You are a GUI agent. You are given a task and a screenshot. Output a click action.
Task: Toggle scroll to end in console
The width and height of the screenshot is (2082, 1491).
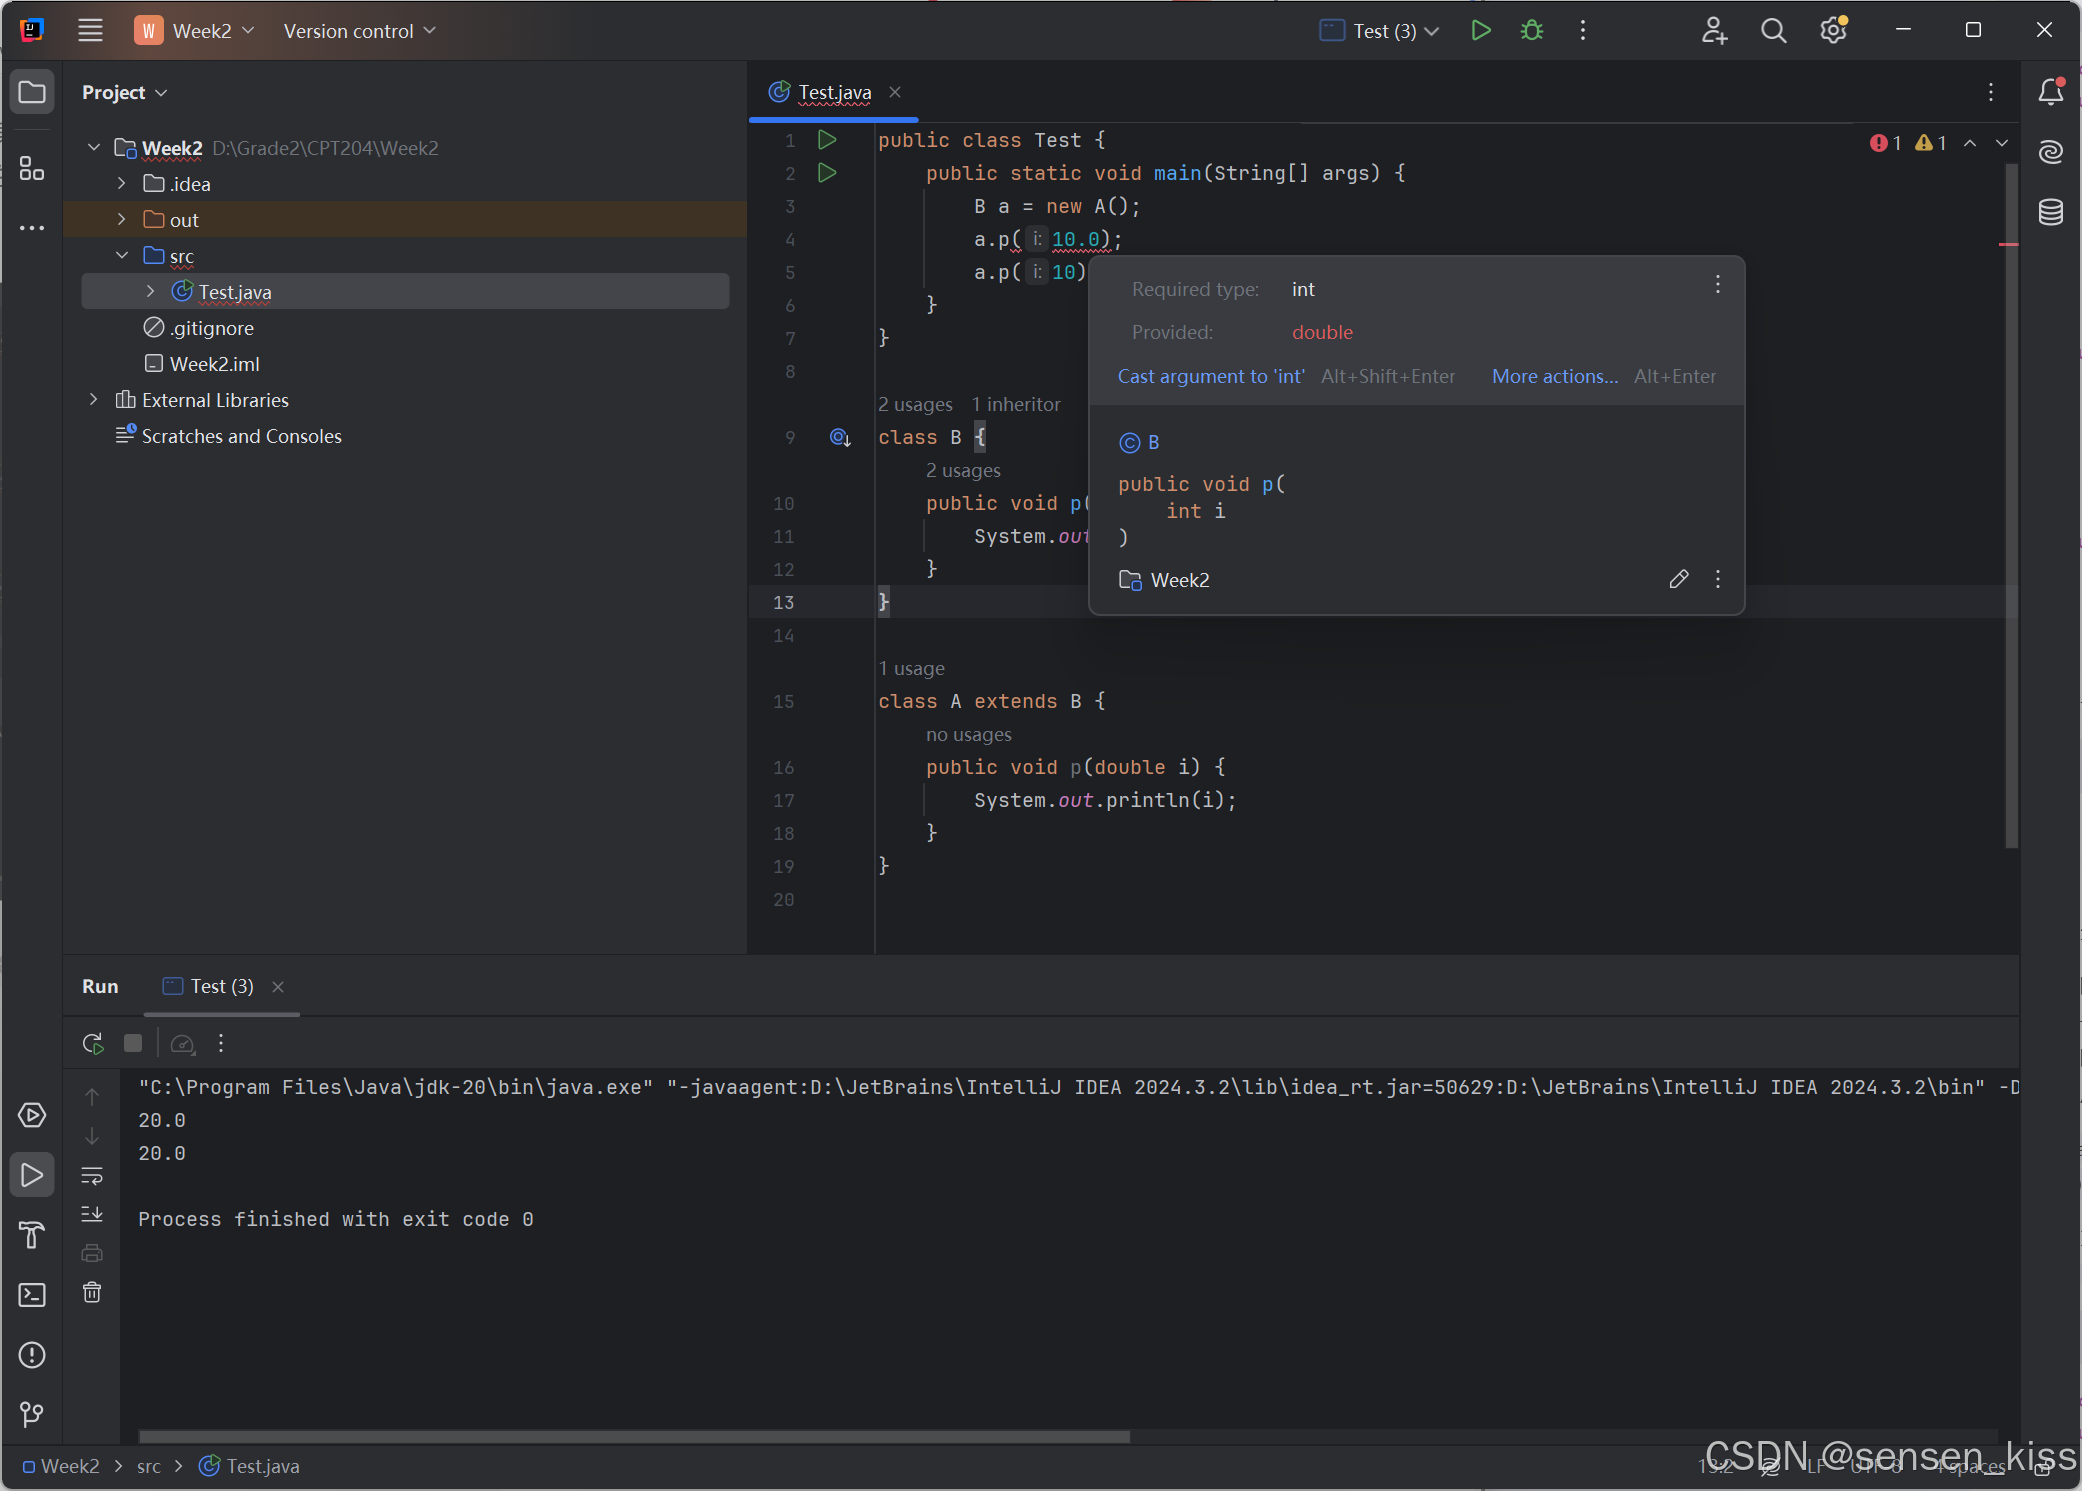pyautogui.click(x=92, y=1214)
